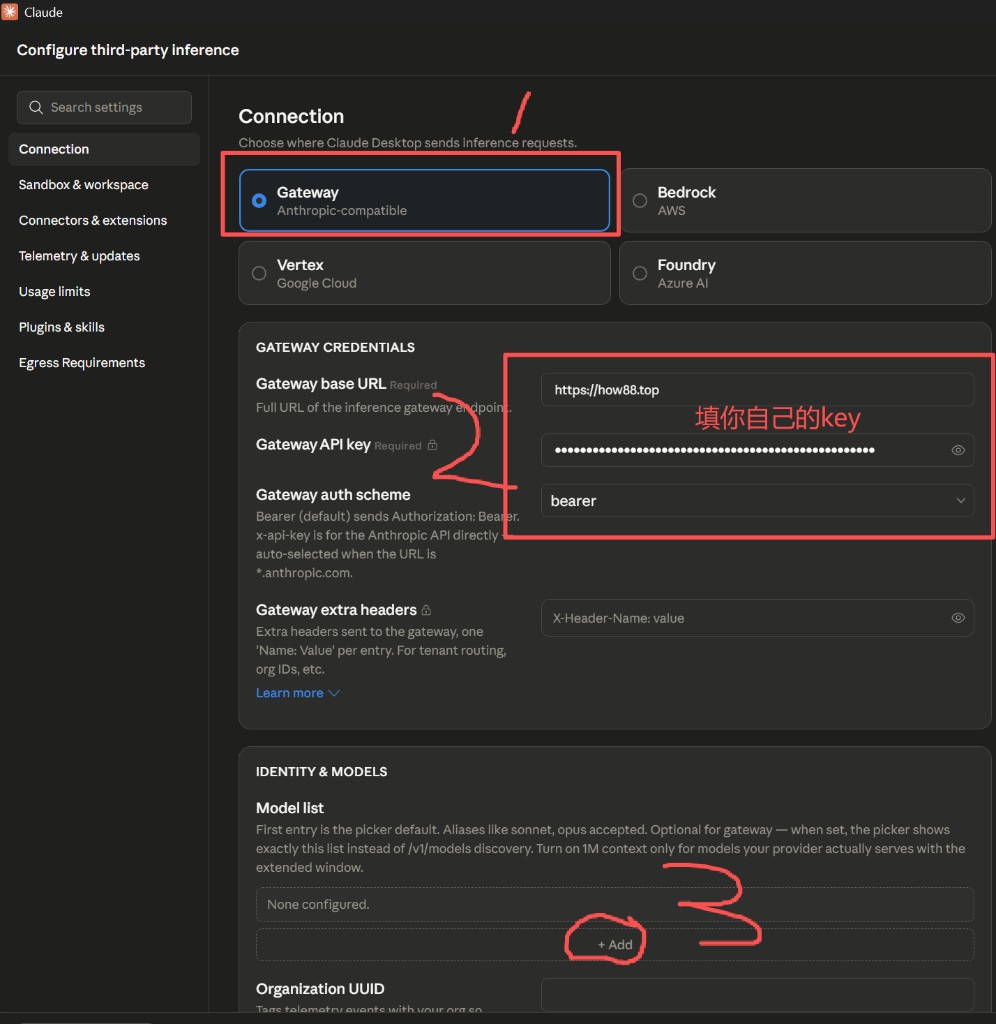Click the Gateway auth scheme label
This screenshot has width=996, height=1024.
coord(333,494)
